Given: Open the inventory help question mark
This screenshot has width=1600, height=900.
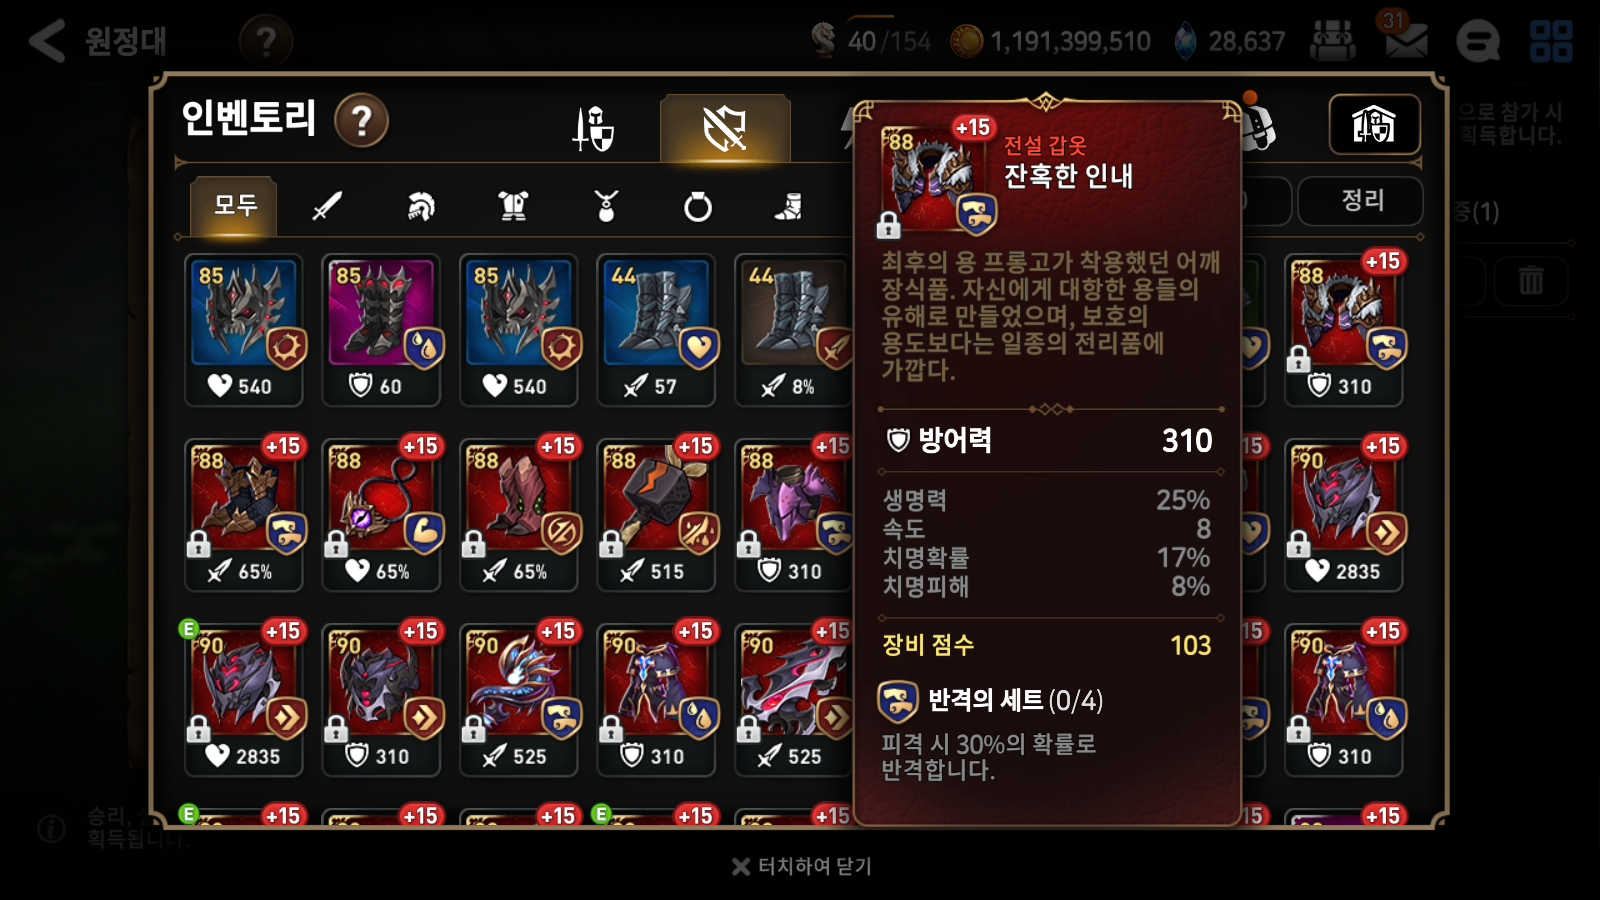Looking at the screenshot, I should pos(361,121).
